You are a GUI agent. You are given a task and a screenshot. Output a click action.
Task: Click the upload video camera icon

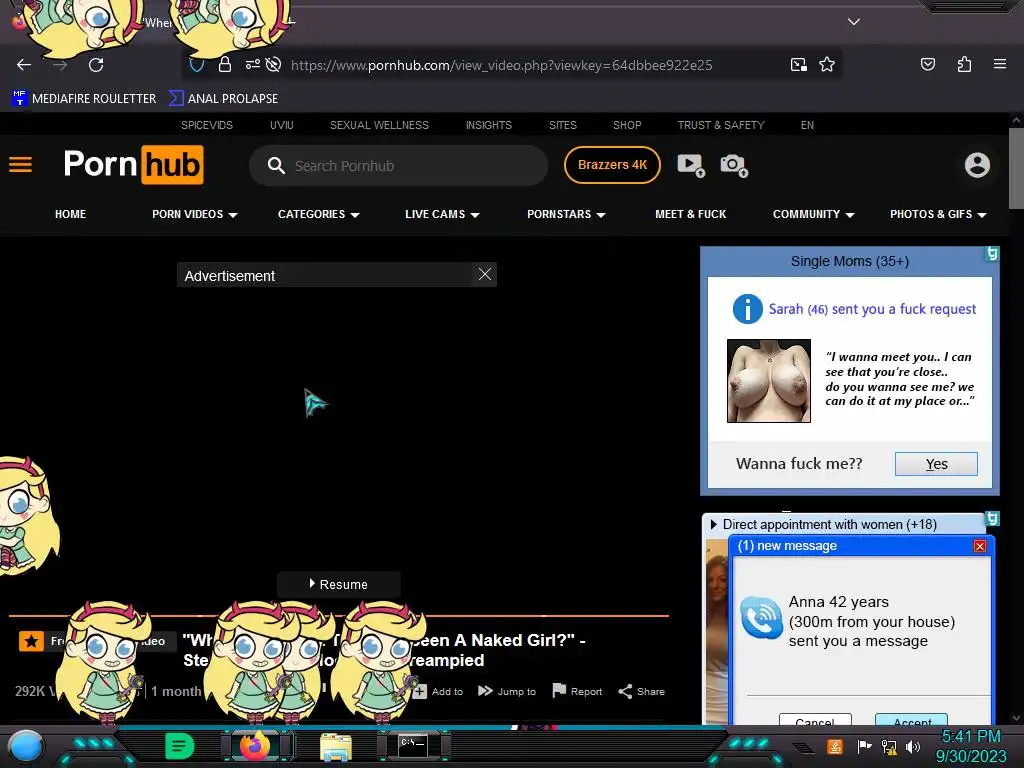(691, 165)
